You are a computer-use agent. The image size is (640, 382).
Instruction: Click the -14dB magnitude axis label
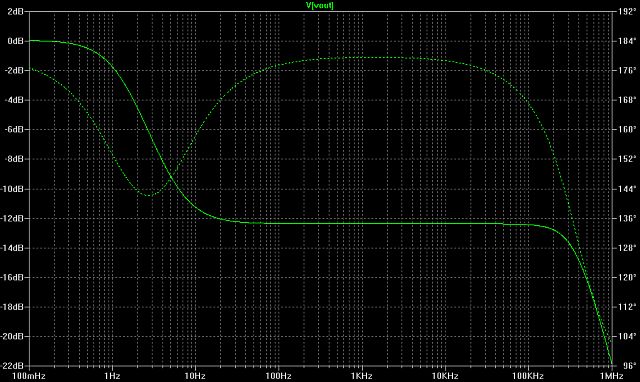pos(12,248)
